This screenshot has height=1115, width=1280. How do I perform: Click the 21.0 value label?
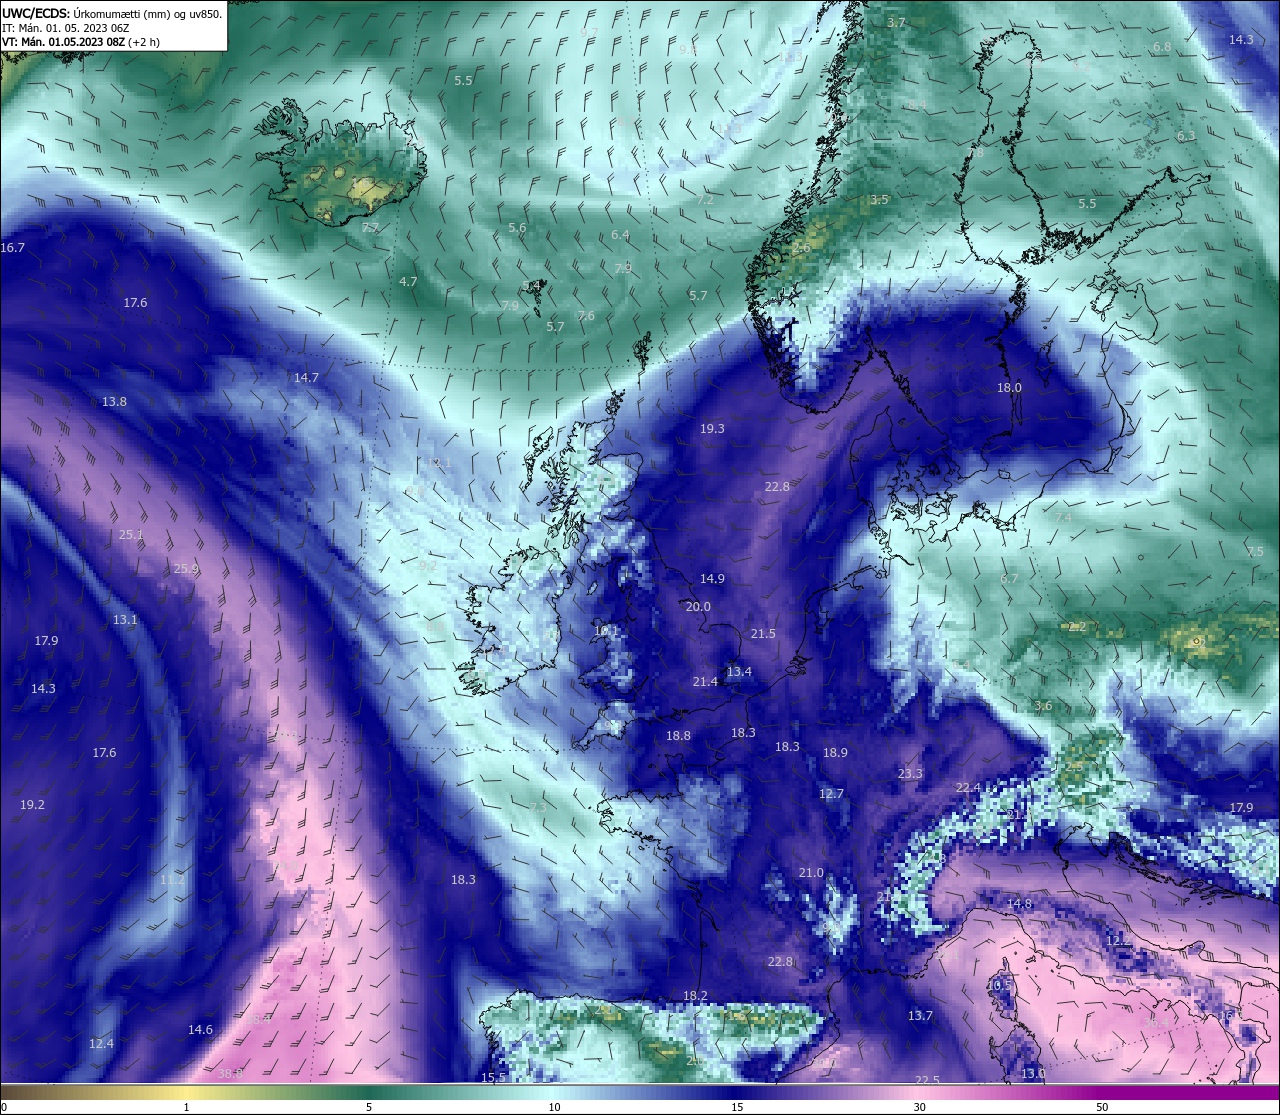coord(811,872)
